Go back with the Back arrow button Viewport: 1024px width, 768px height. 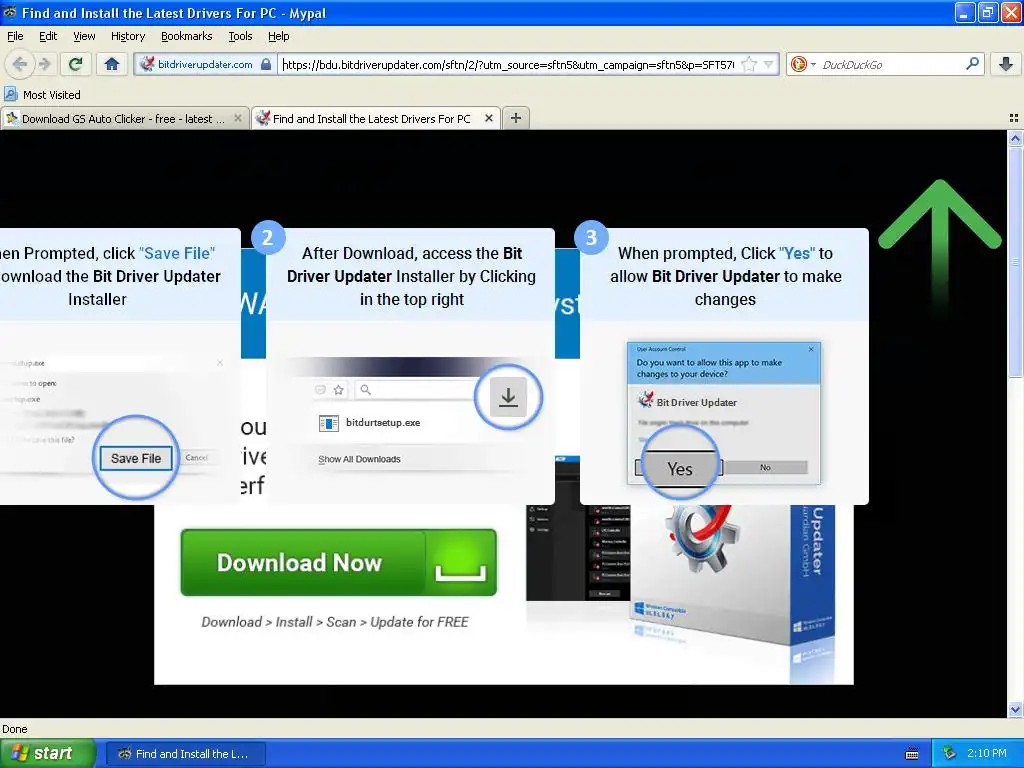tap(20, 64)
